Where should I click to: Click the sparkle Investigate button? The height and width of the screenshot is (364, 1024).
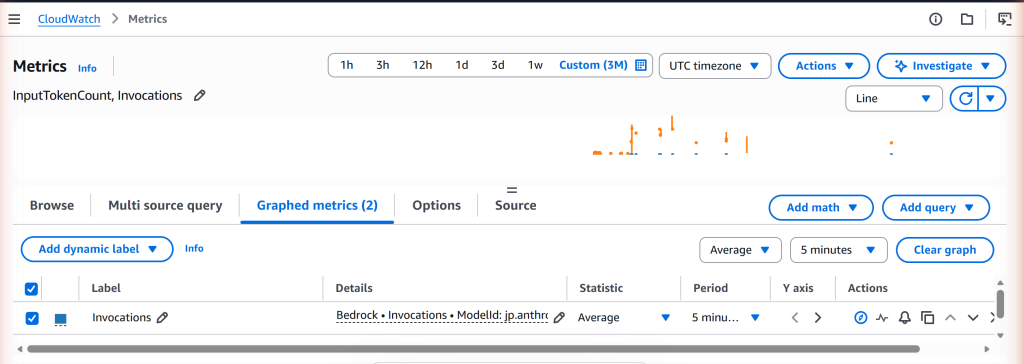(941, 66)
